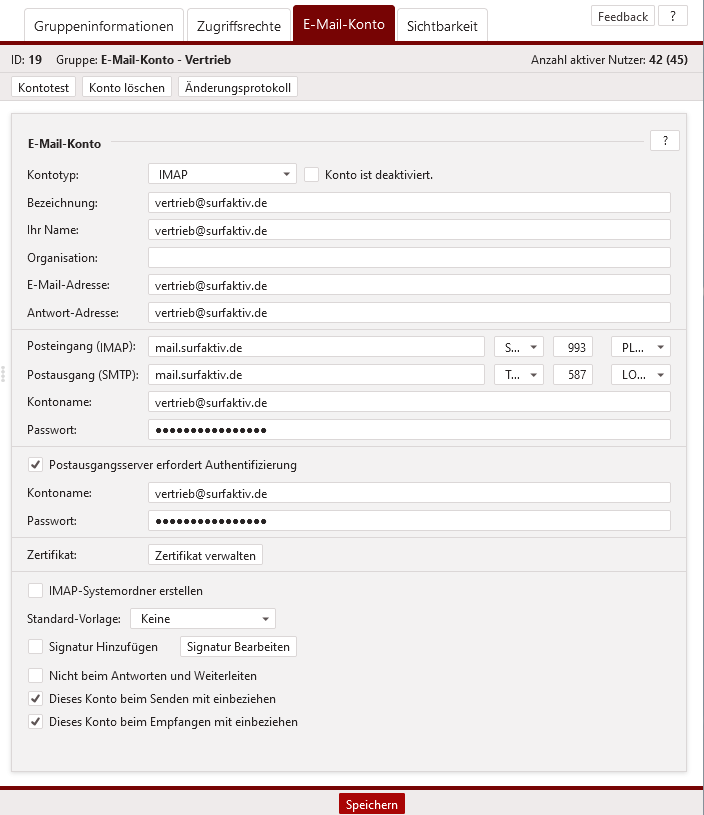Expand the Kontotyp IMAP dropdown

(222, 174)
